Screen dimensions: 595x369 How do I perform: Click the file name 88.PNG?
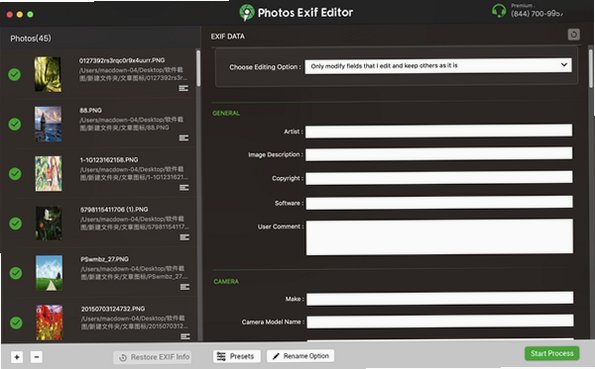91,110
